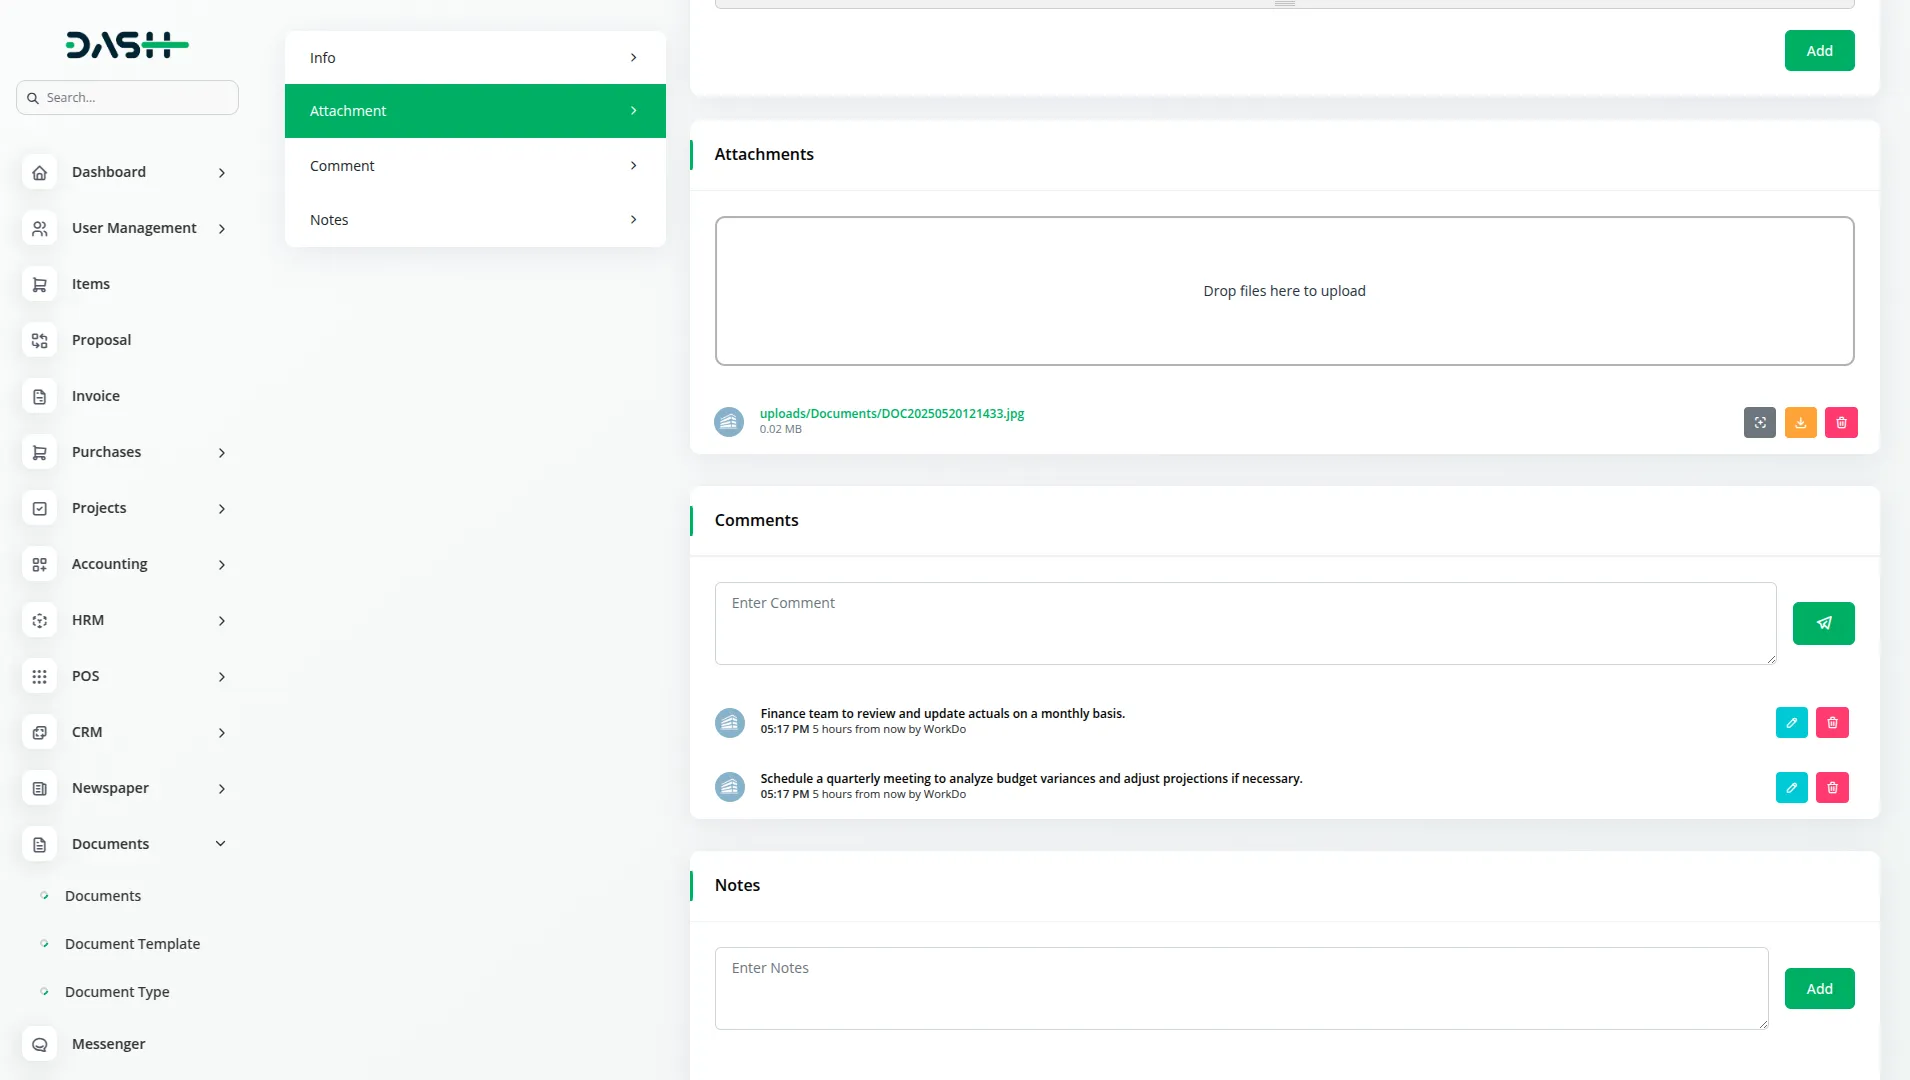1910x1080 pixels.
Task: Expand the HRM menu
Action: 89,620
